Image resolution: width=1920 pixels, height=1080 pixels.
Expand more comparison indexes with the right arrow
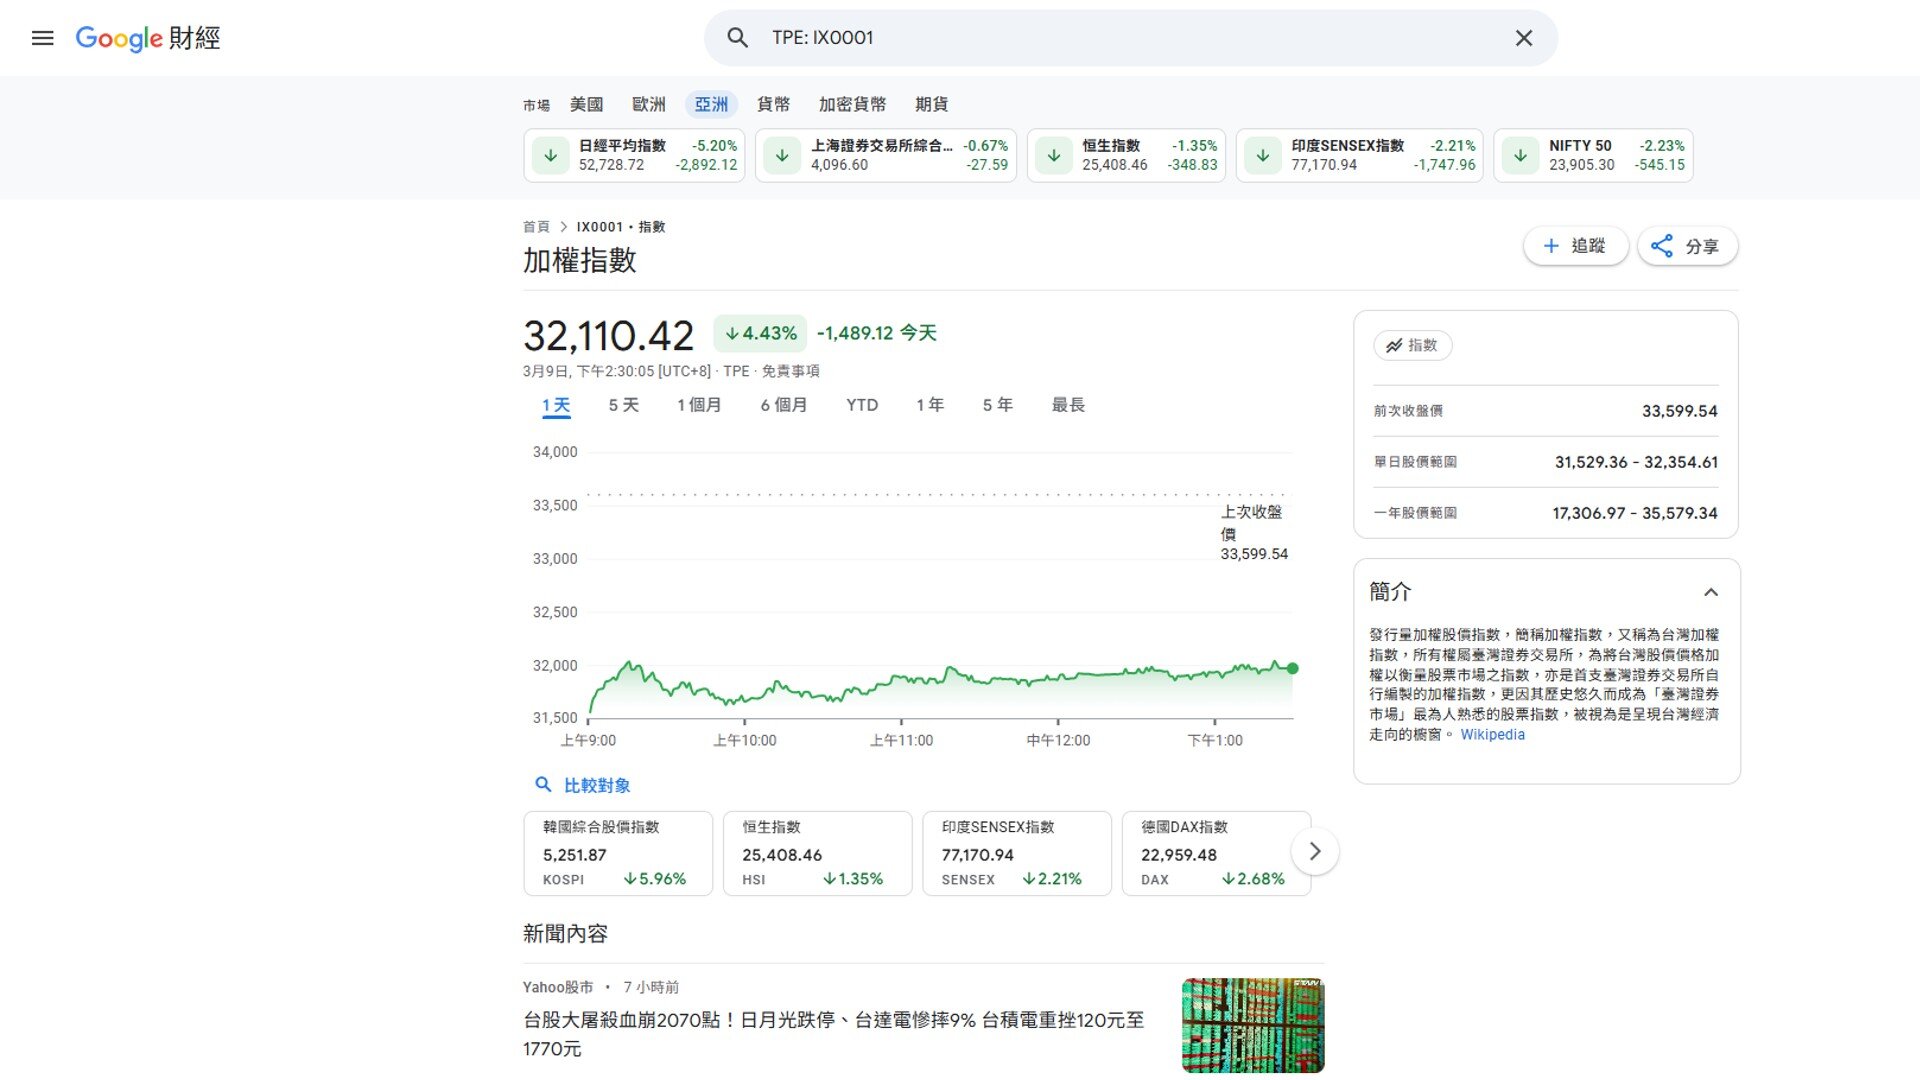(1315, 850)
